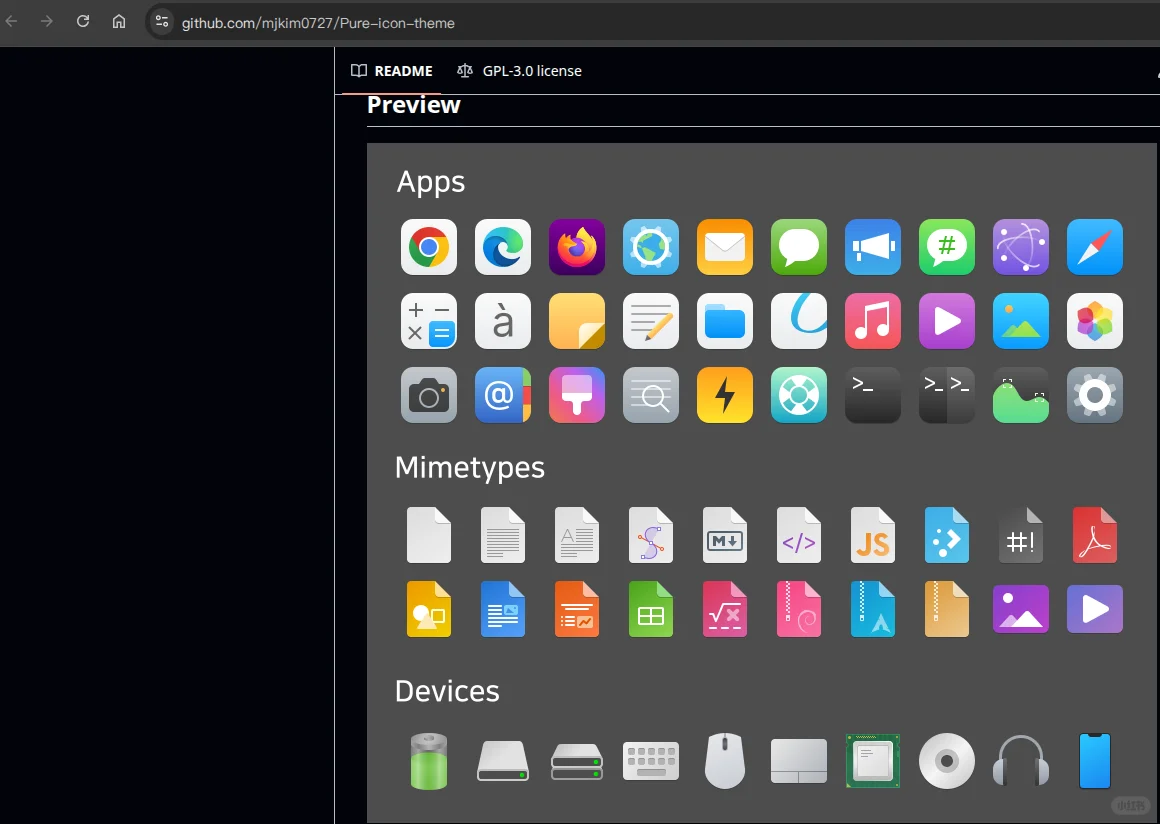
Task: Go back using browser back arrow
Action: (x=11, y=21)
